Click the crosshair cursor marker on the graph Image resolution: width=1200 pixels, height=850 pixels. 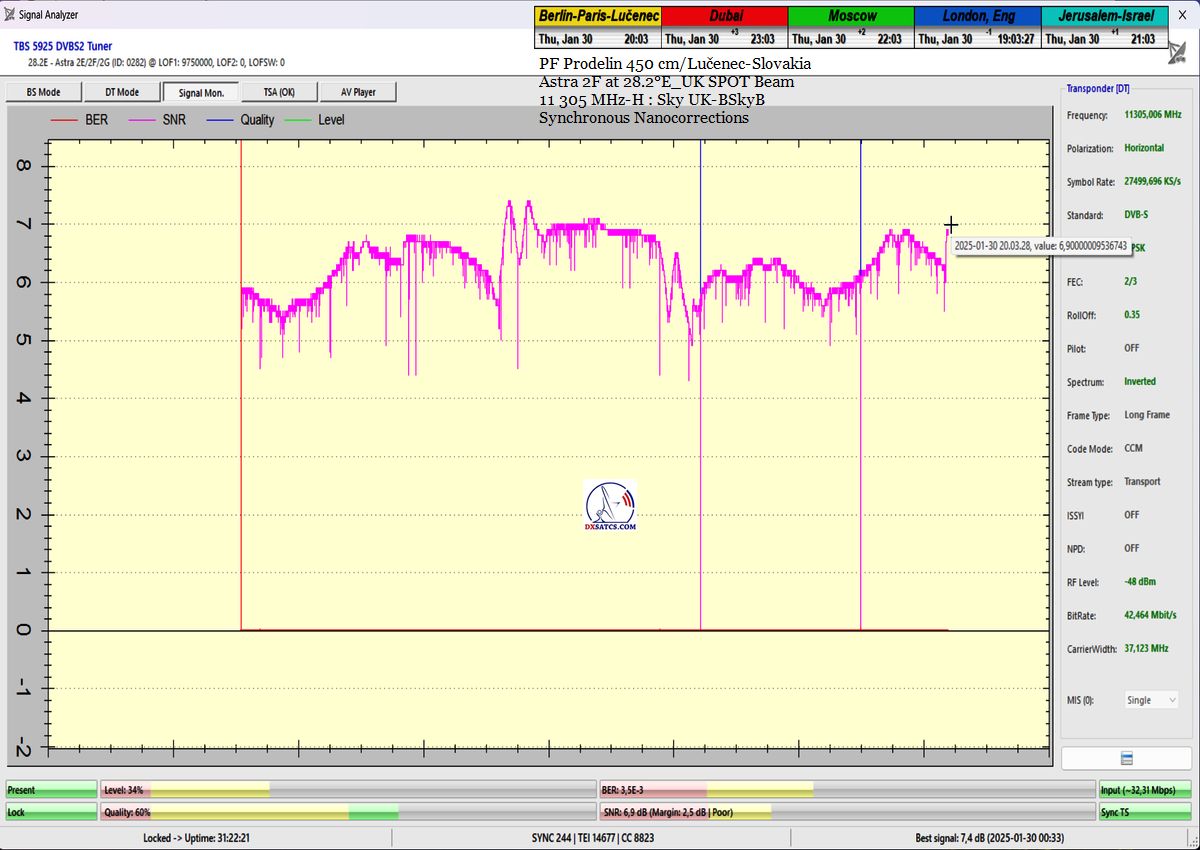pos(951,225)
